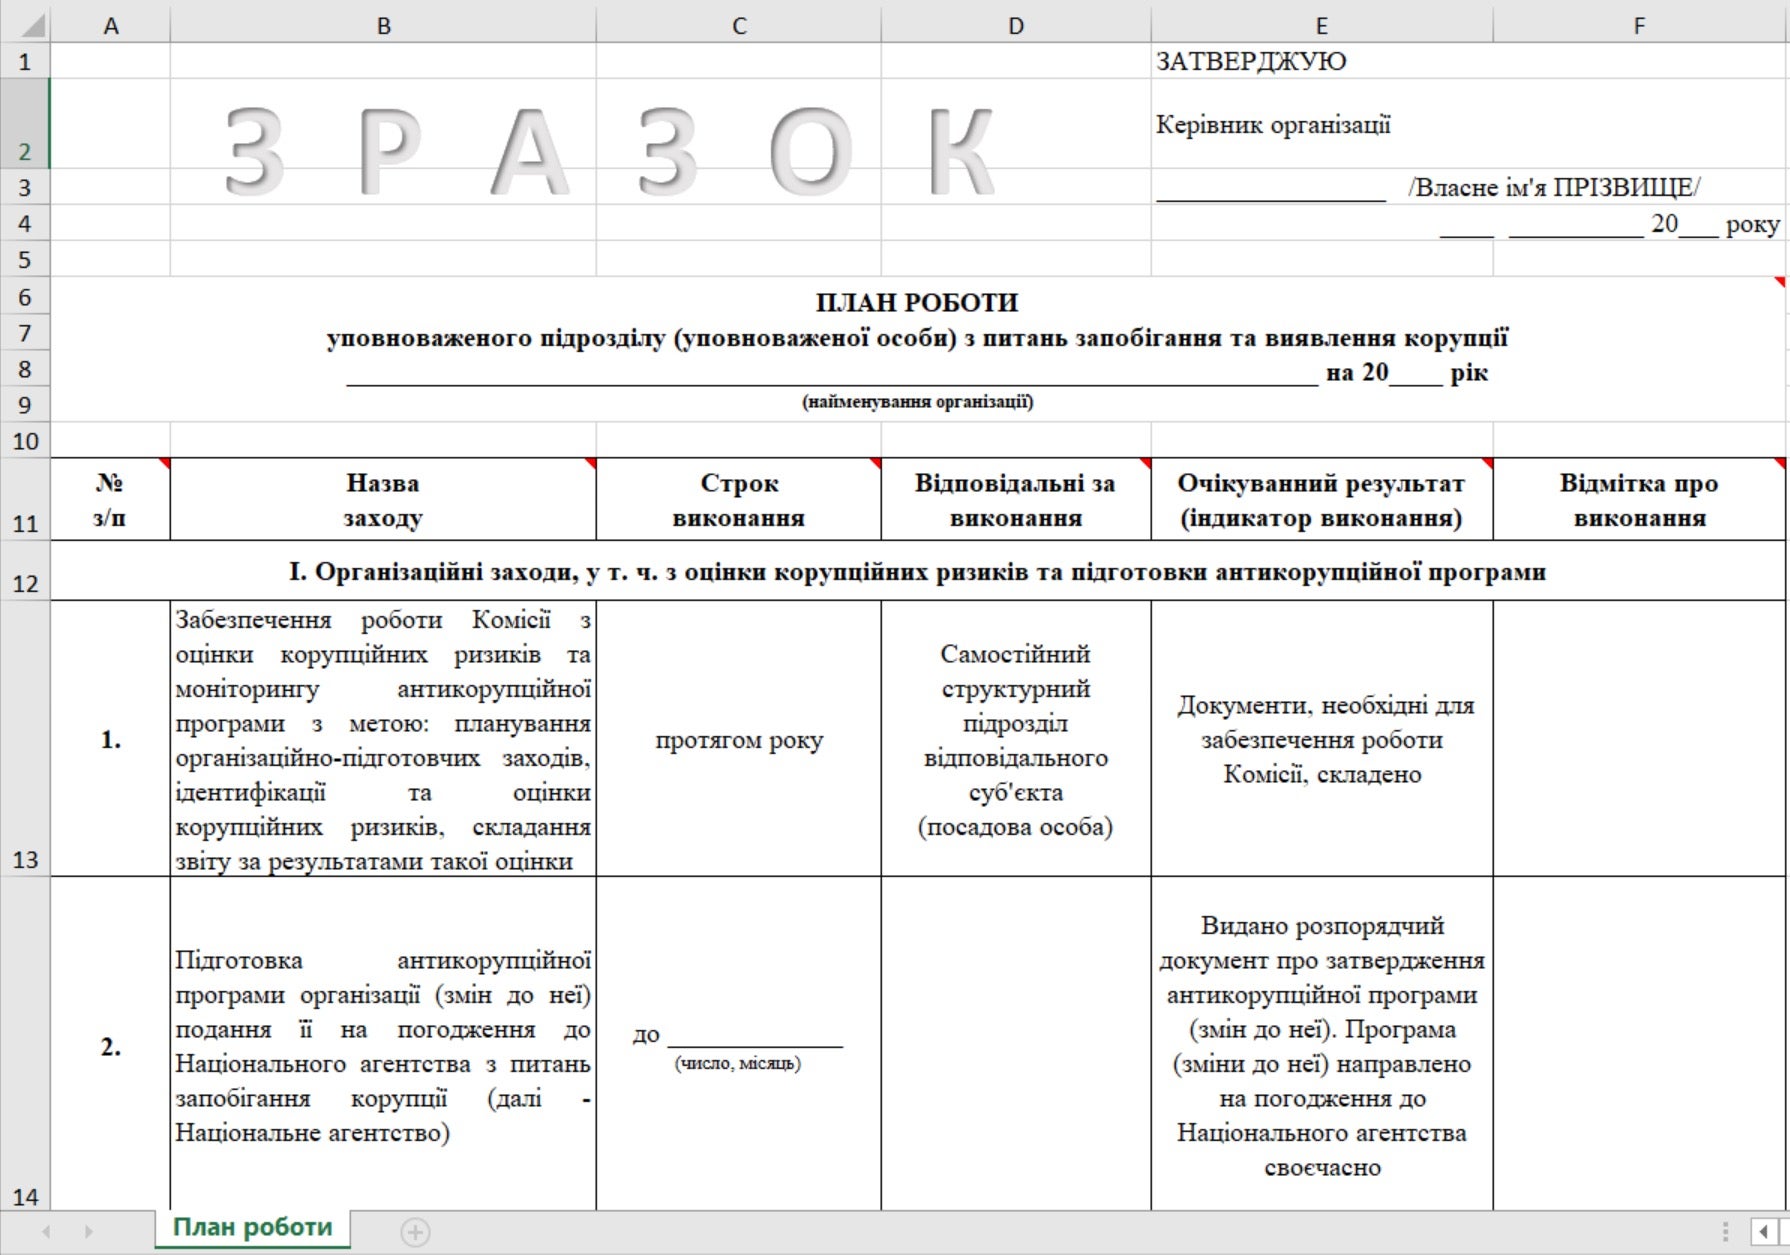Select the Строк виконання header cell
This screenshot has height=1255, width=1790.
point(738,500)
